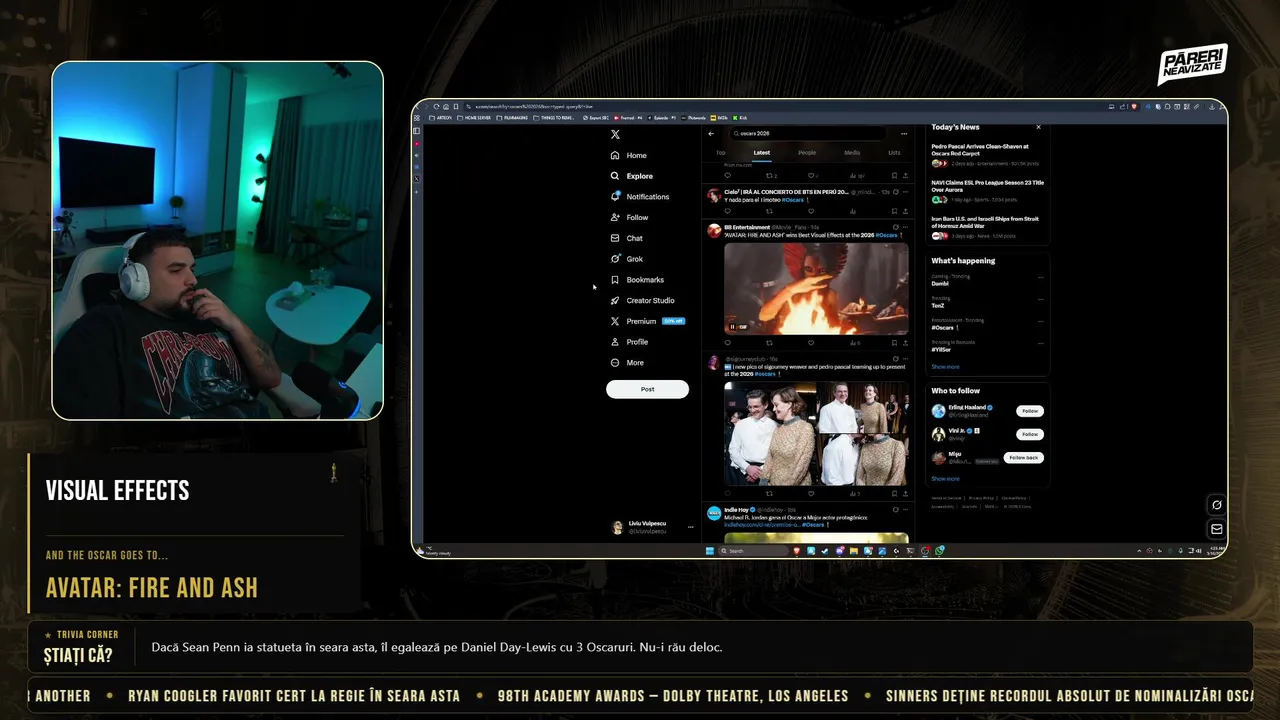1280x720 pixels.
Task: Open the Windows Start menu
Action: coord(710,551)
